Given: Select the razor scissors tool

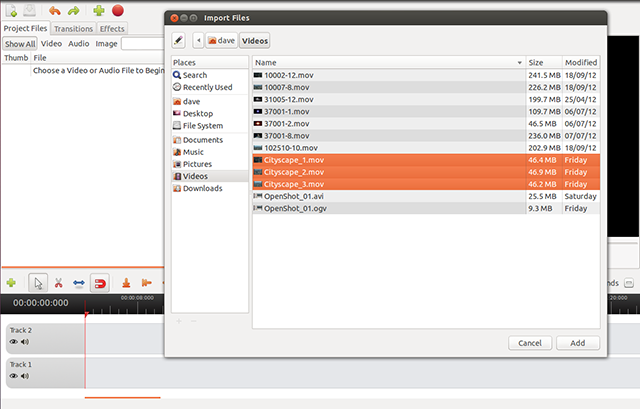Looking at the screenshot, I should 59,283.
